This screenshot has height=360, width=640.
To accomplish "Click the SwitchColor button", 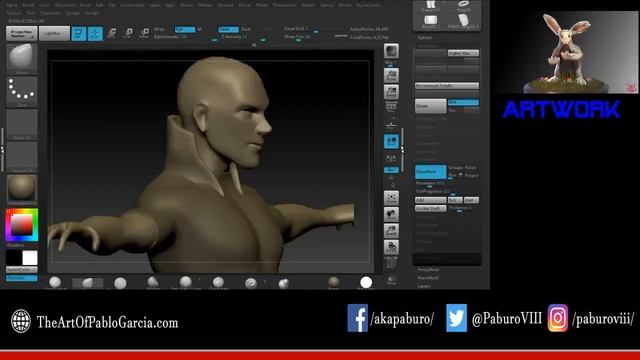I will tap(22, 270).
